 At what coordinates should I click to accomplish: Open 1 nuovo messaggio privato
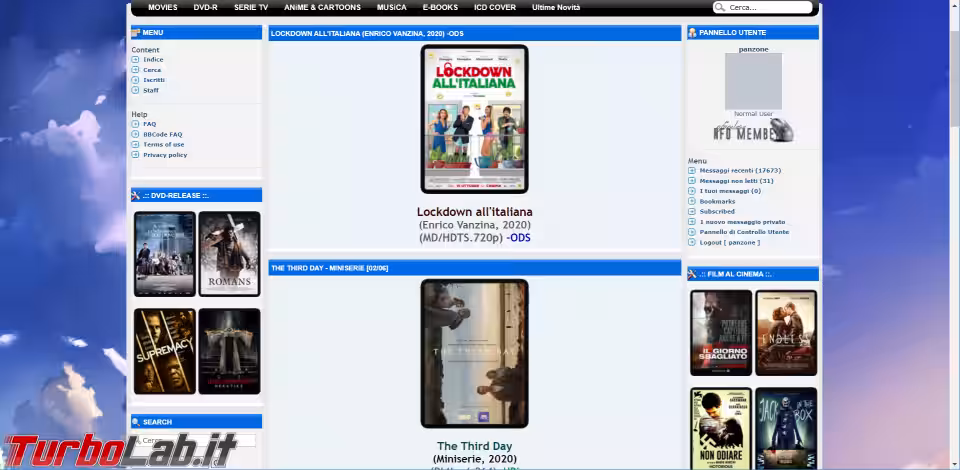743,222
